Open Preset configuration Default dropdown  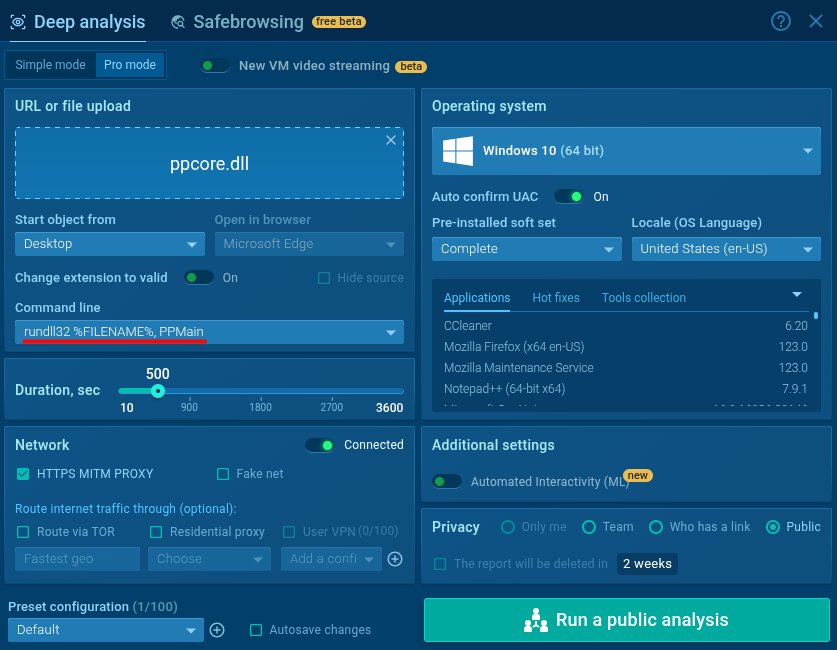pyautogui.click(x=106, y=630)
